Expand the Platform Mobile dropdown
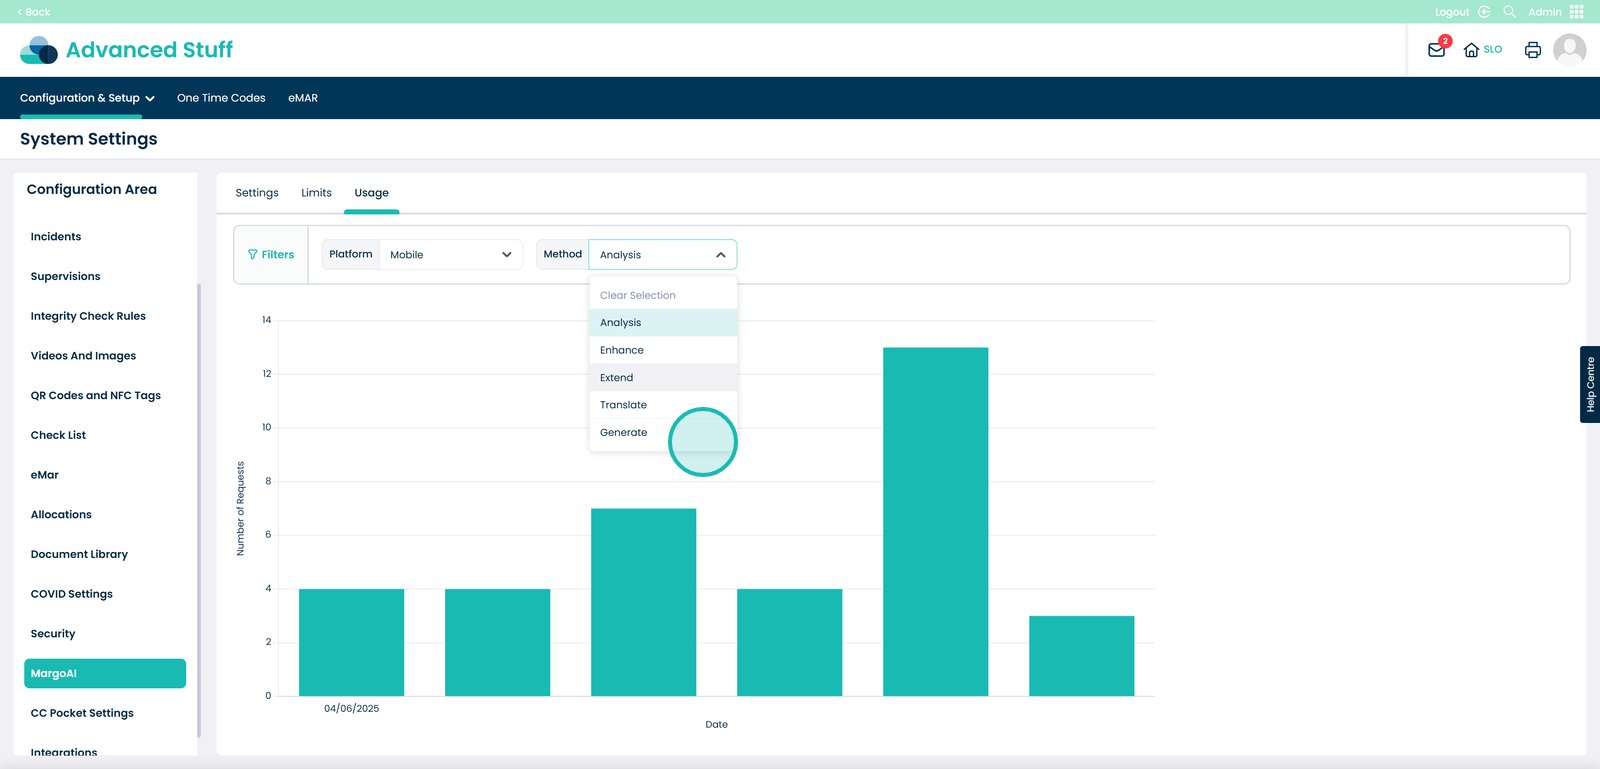This screenshot has width=1600, height=769. coord(450,255)
